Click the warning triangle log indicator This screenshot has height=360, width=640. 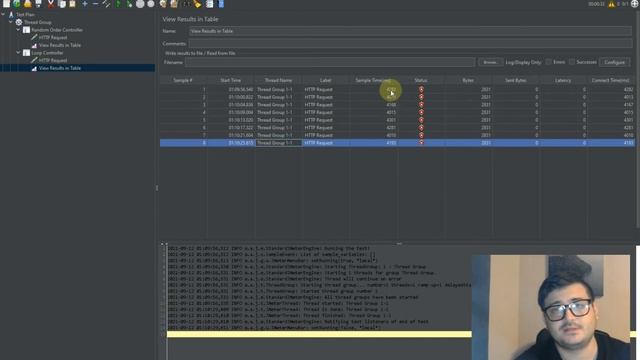coord(611,4)
